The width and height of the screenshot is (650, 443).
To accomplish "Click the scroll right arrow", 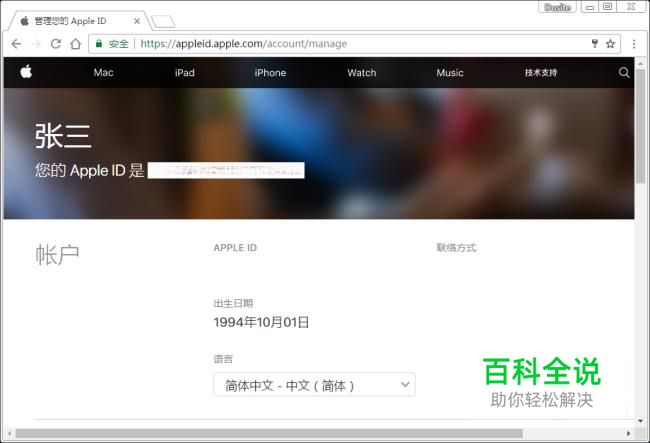I will click(x=628, y=433).
